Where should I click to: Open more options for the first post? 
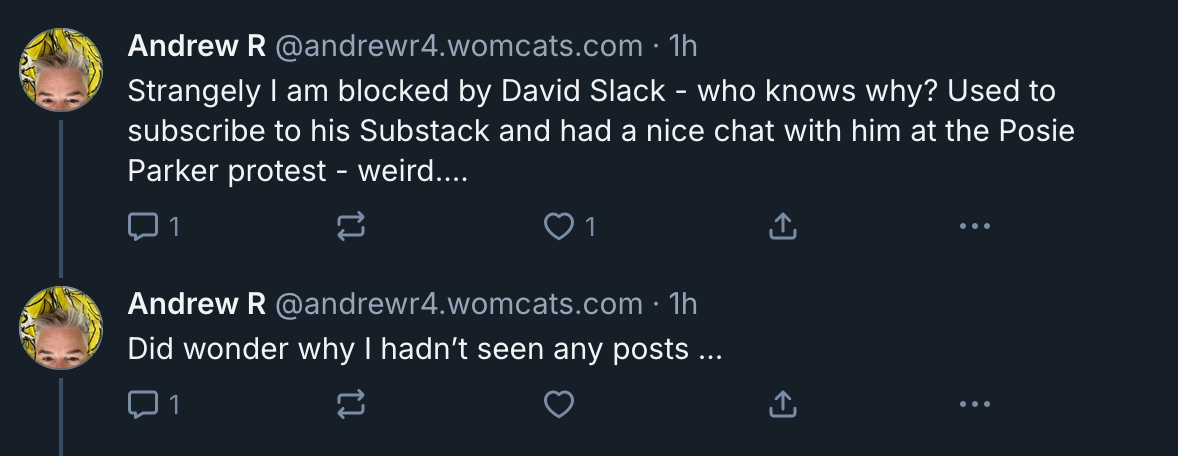point(973,227)
